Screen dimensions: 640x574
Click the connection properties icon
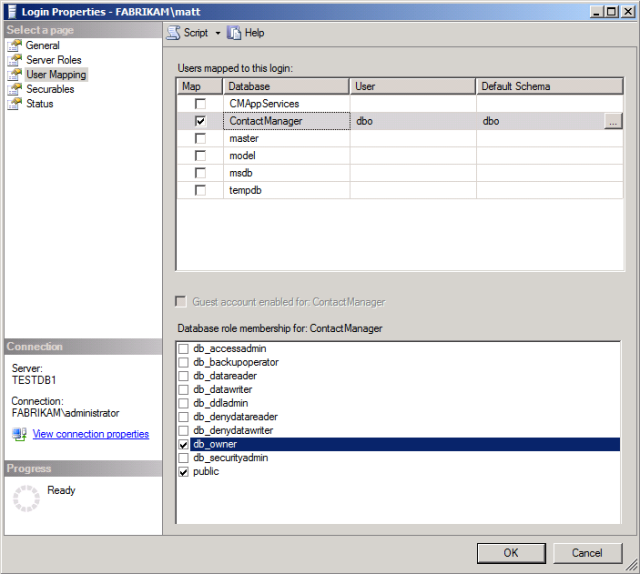[19, 435]
